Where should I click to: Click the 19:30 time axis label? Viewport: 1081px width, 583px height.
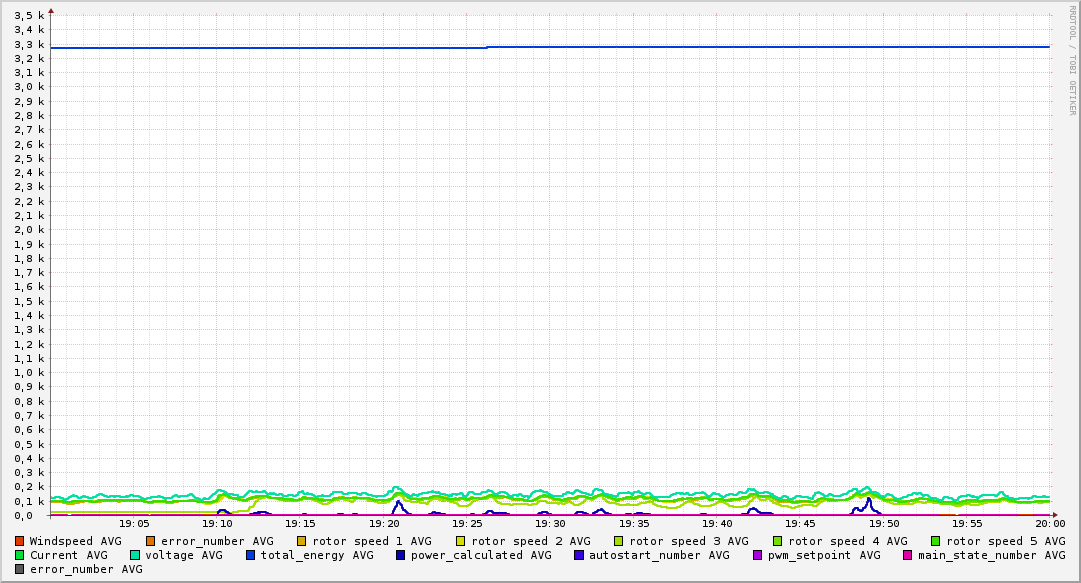click(550, 524)
